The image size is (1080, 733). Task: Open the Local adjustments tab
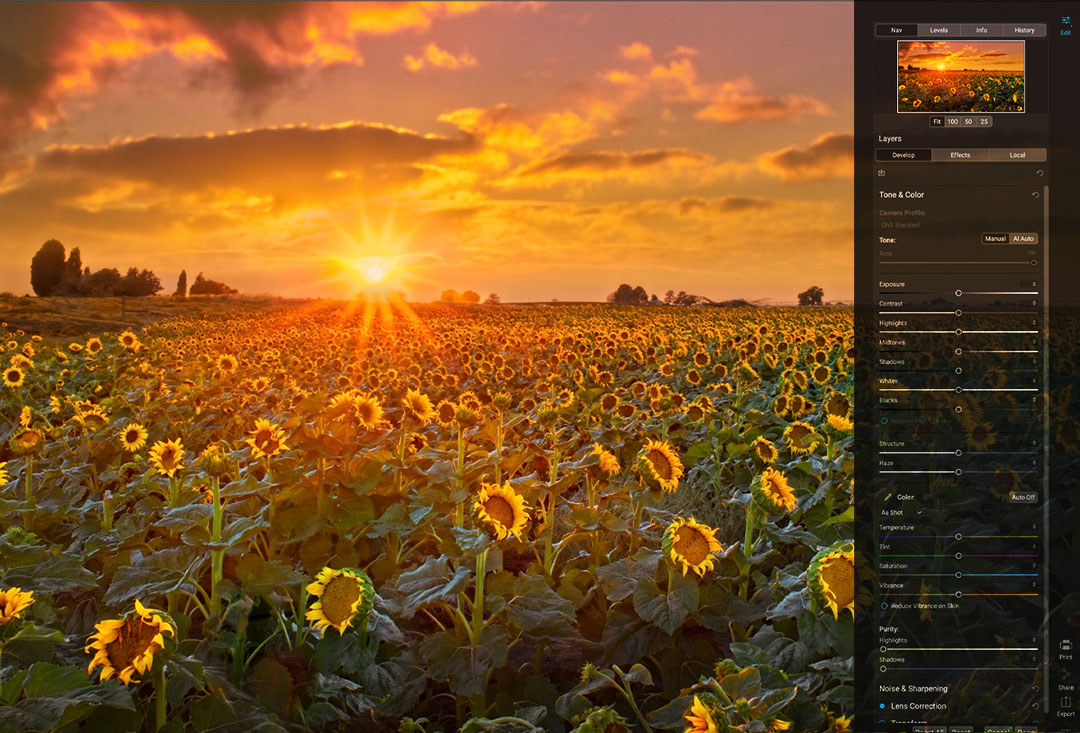coord(1017,155)
